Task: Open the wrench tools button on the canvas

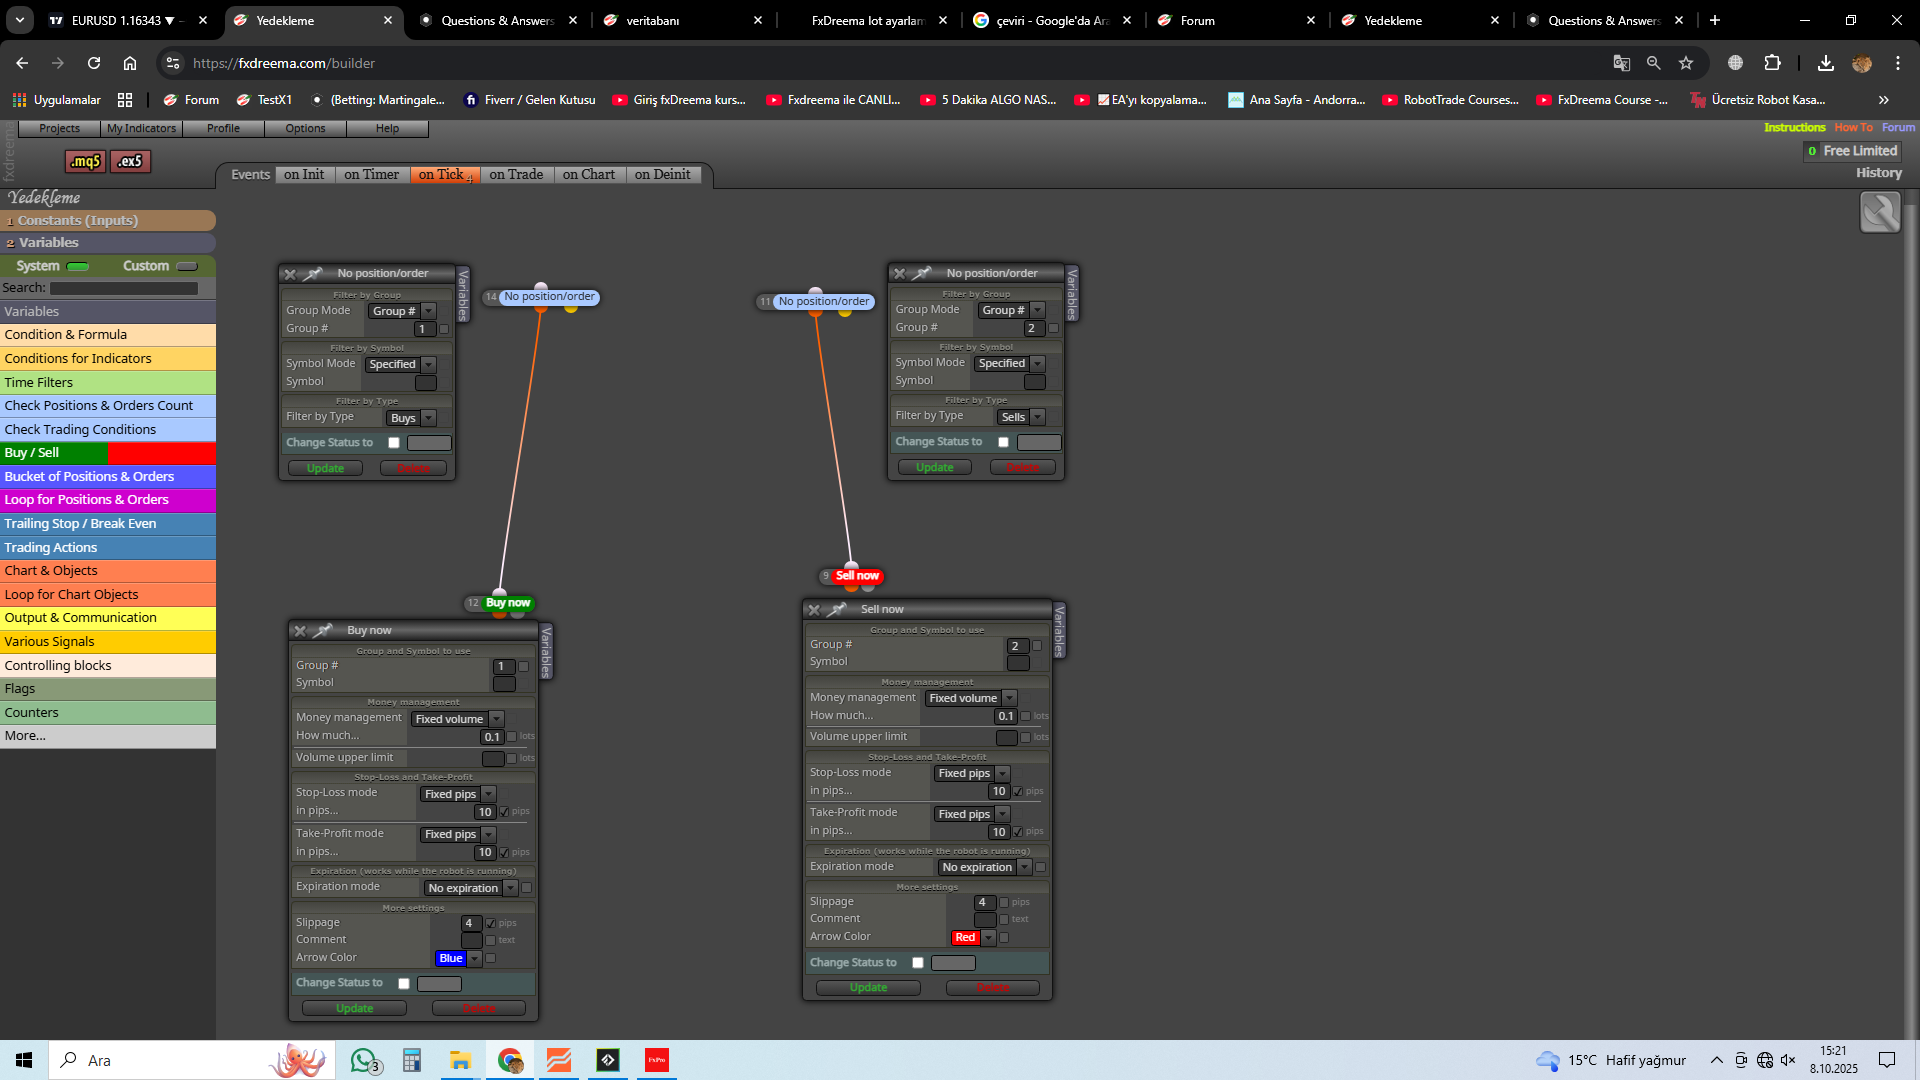Action: [1880, 212]
